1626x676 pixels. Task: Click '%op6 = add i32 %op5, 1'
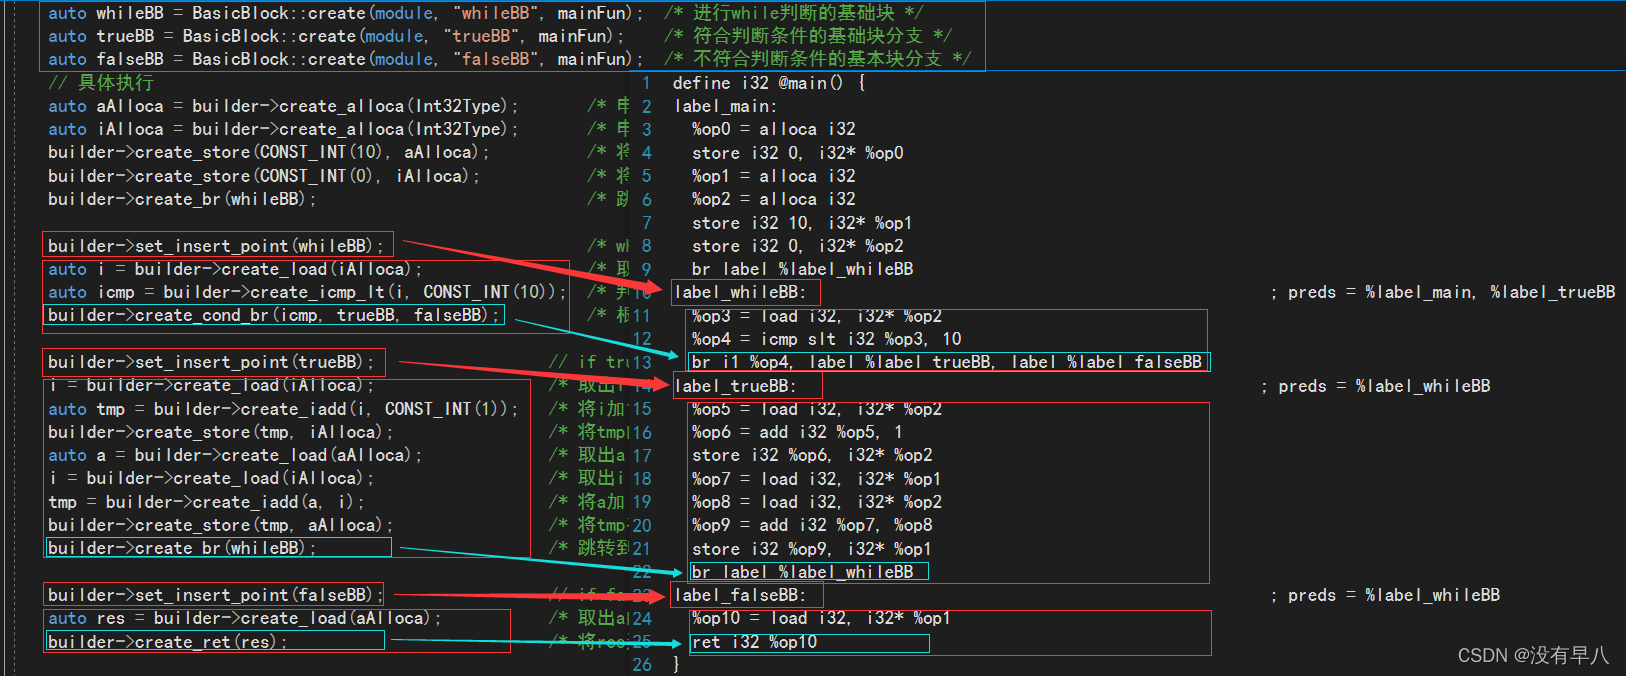coord(797,432)
